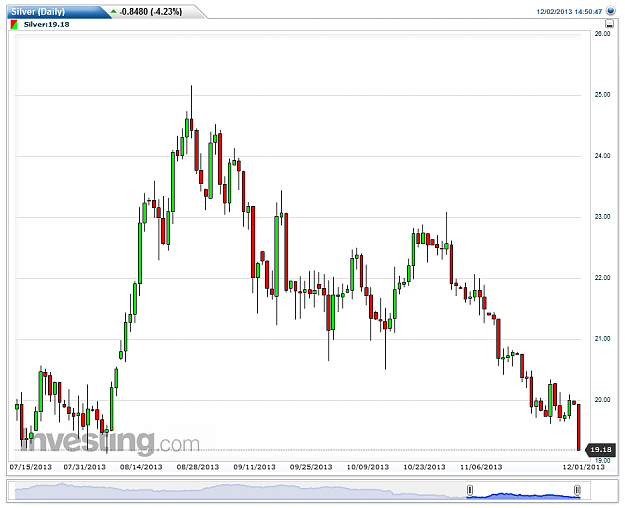625x508 pixels.
Task: Click the 11/06/2013 date axis label
Action: [481, 467]
